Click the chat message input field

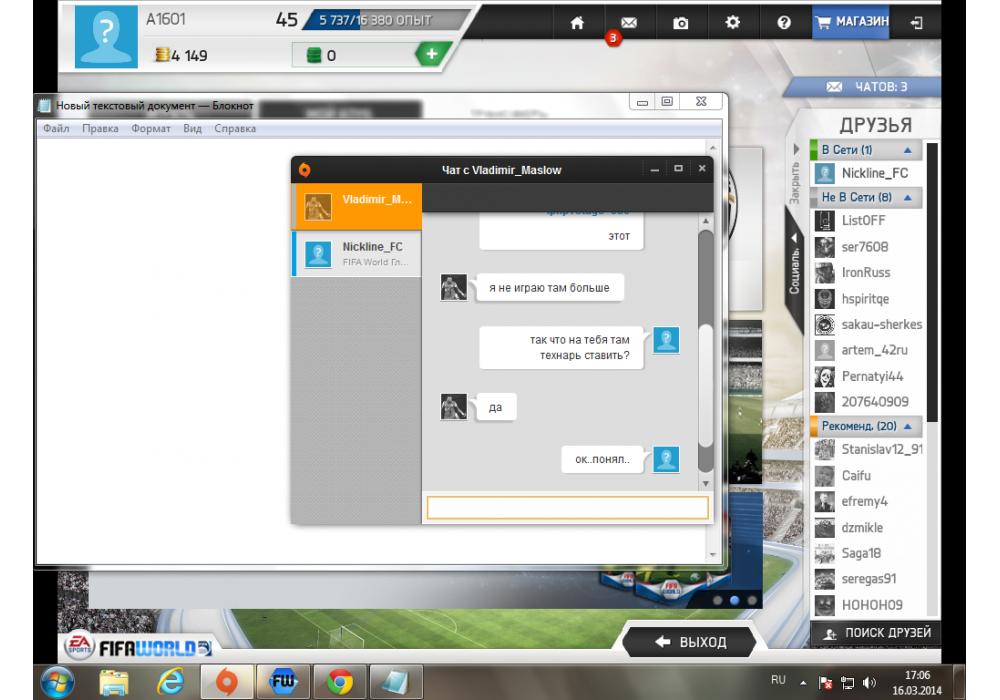[x=567, y=508]
